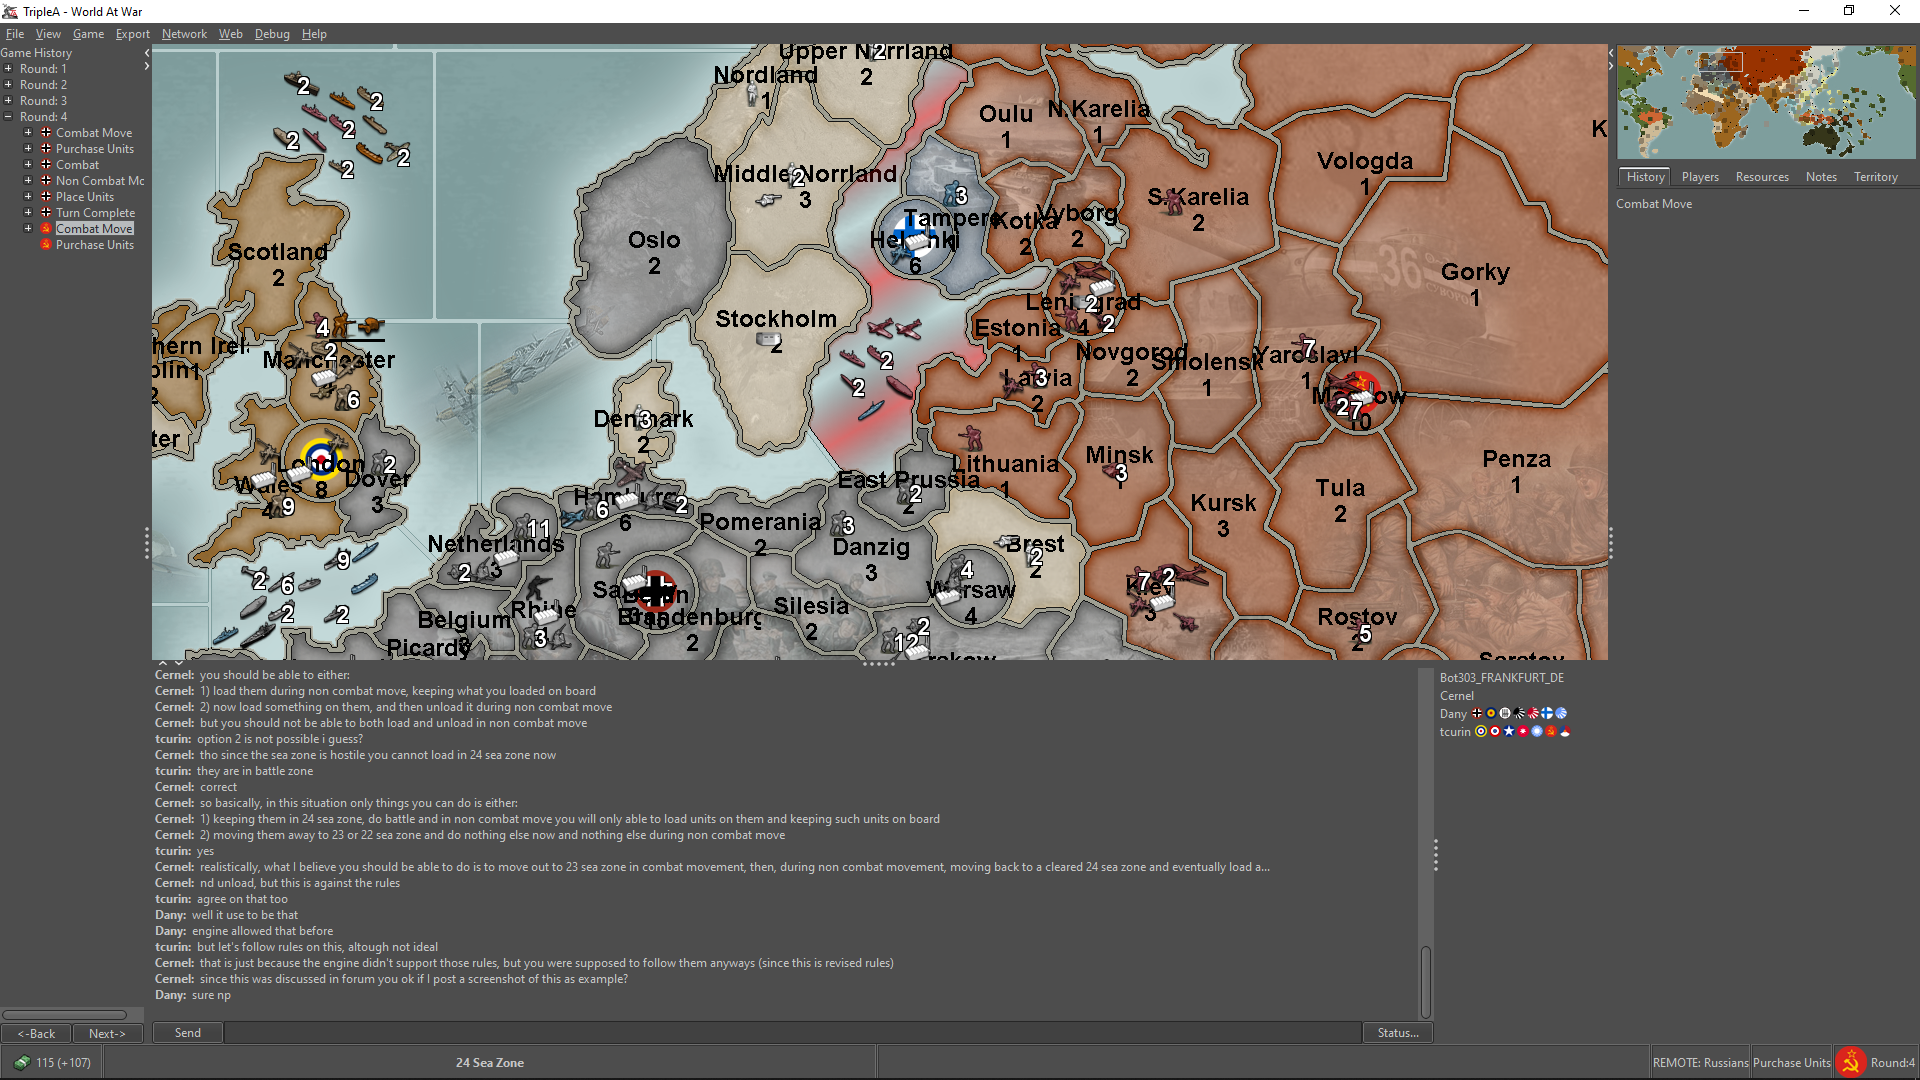The width and height of the screenshot is (1920, 1080).
Task: Click tcurin's American star player icon
Action: coord(1509,732)
